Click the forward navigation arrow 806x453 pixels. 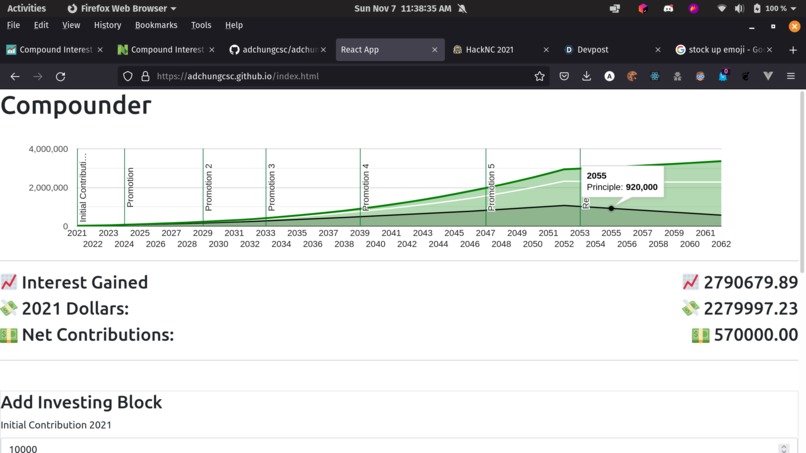[x=38, y=77]
